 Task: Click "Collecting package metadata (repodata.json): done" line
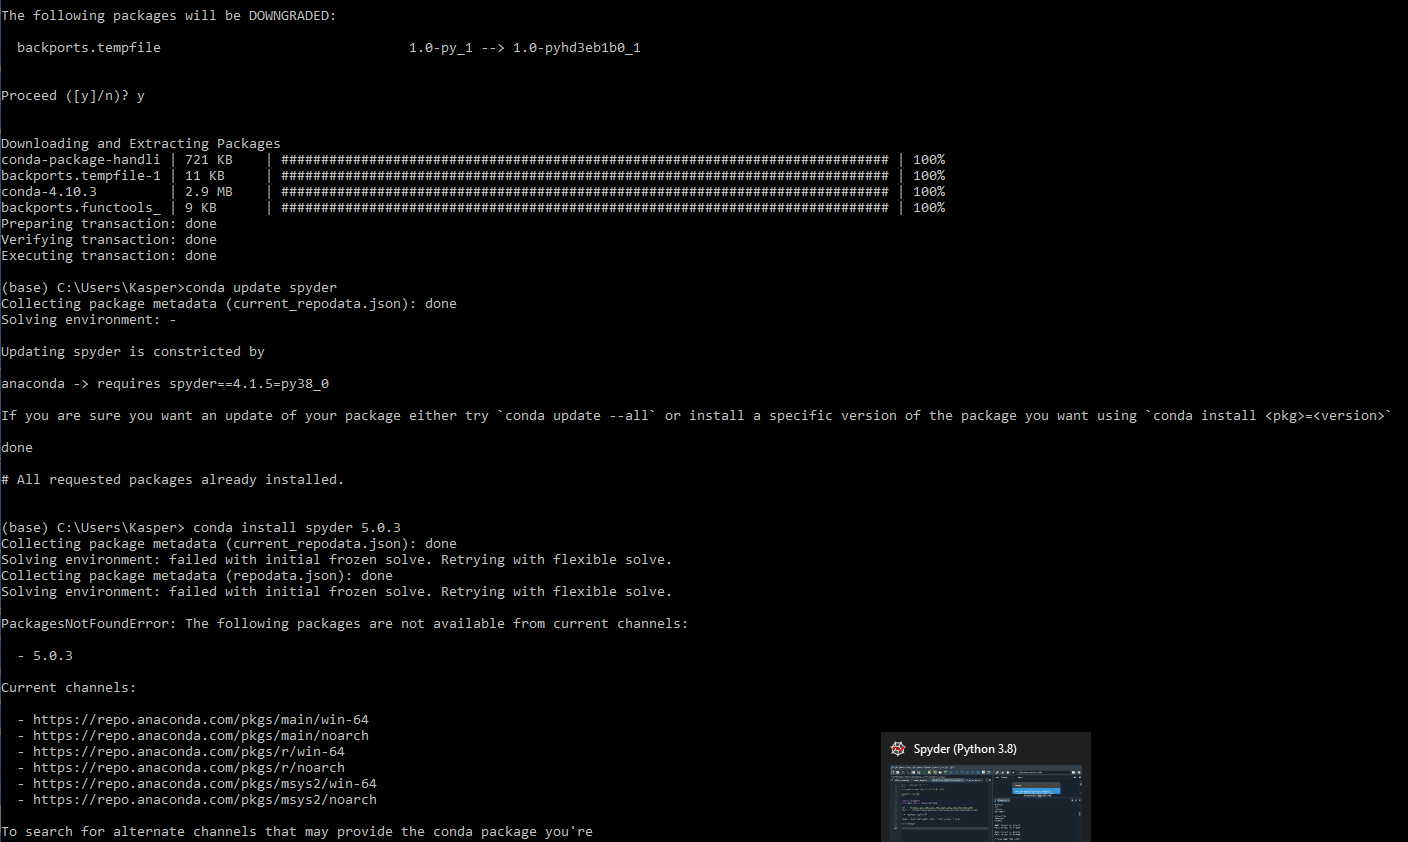(x=197, y=576)
